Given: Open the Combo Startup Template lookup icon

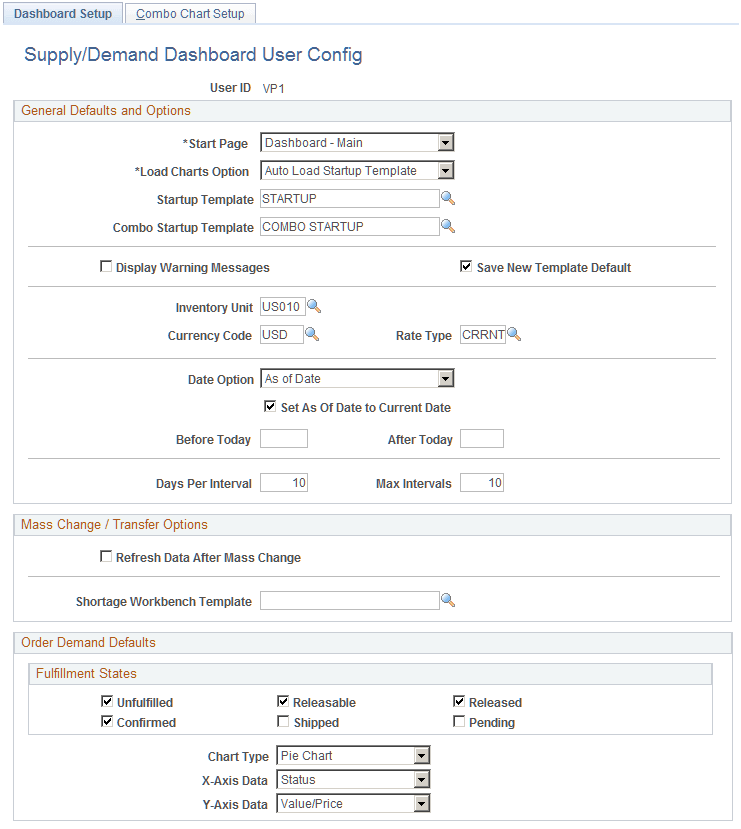Looking at the screenshot, I should (447, 227).
